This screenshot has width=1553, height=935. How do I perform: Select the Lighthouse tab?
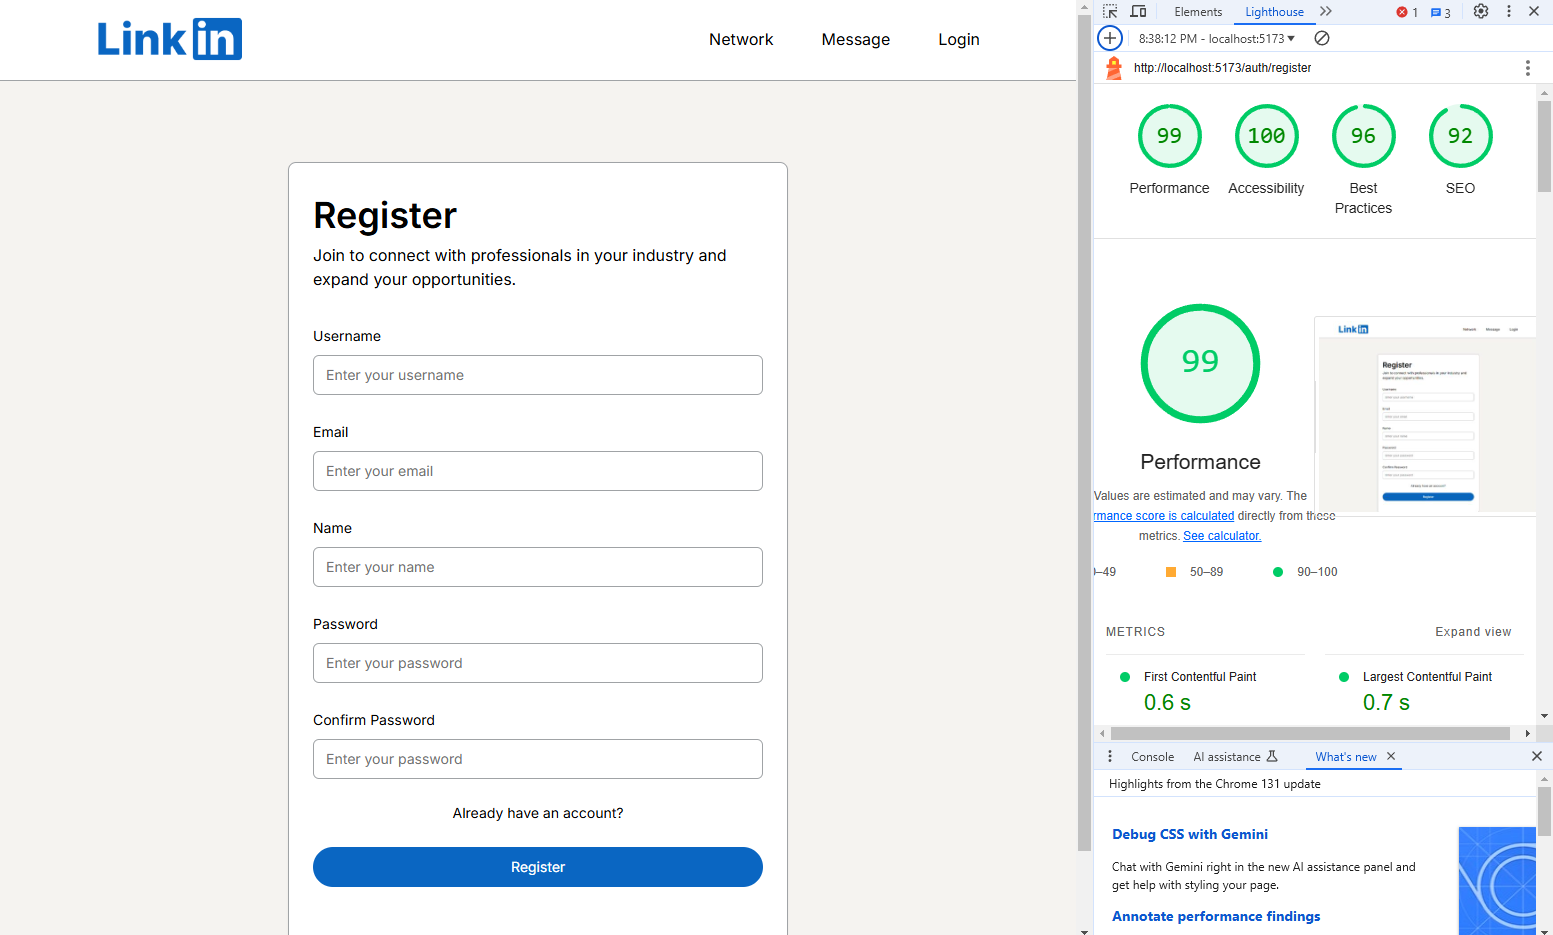[x=1274, y=12]
